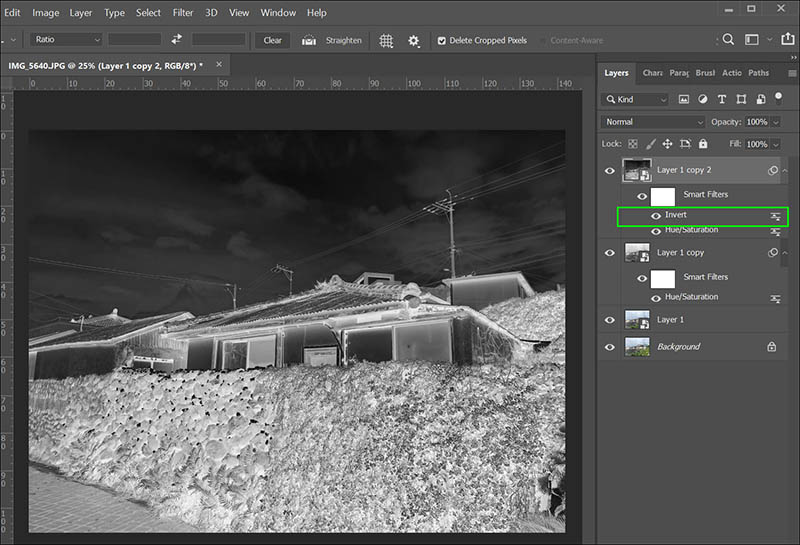This screenshot has height=545, width=800.
Task: Collapse Layer 1 copy smart filters
Action: click(x=785, y=253)
